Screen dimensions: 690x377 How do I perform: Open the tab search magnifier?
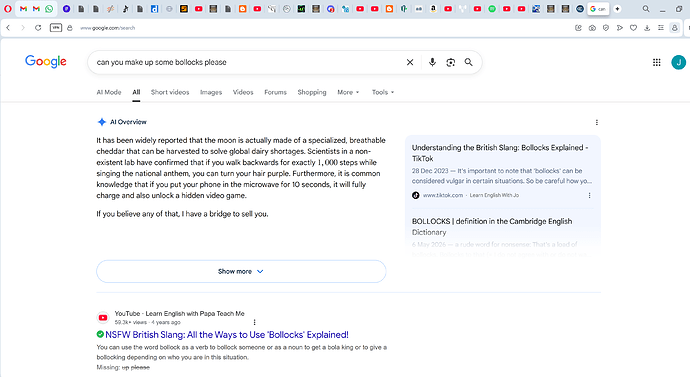(x=646, y=9)
